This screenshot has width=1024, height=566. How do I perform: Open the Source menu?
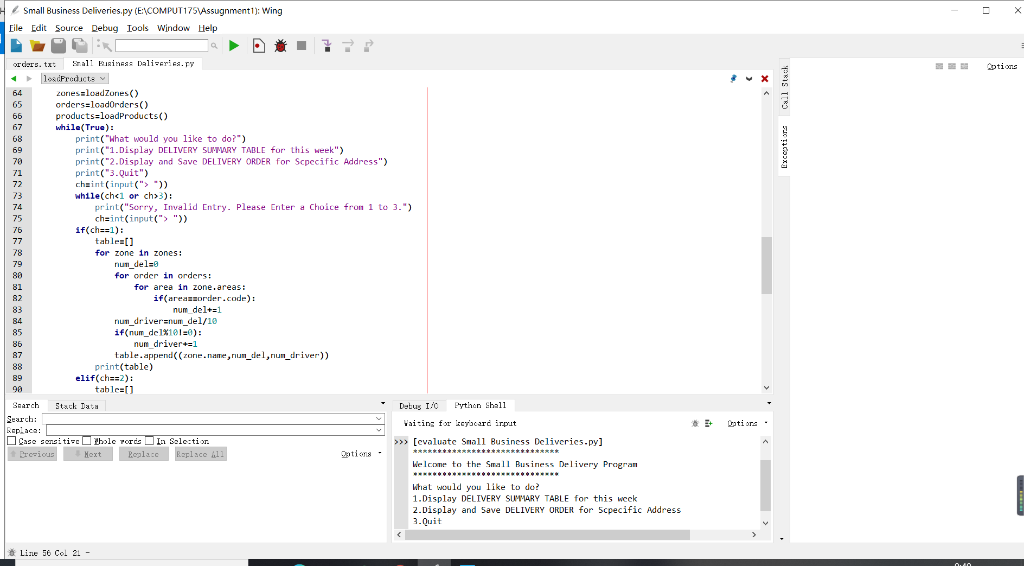tap(69, 28)
